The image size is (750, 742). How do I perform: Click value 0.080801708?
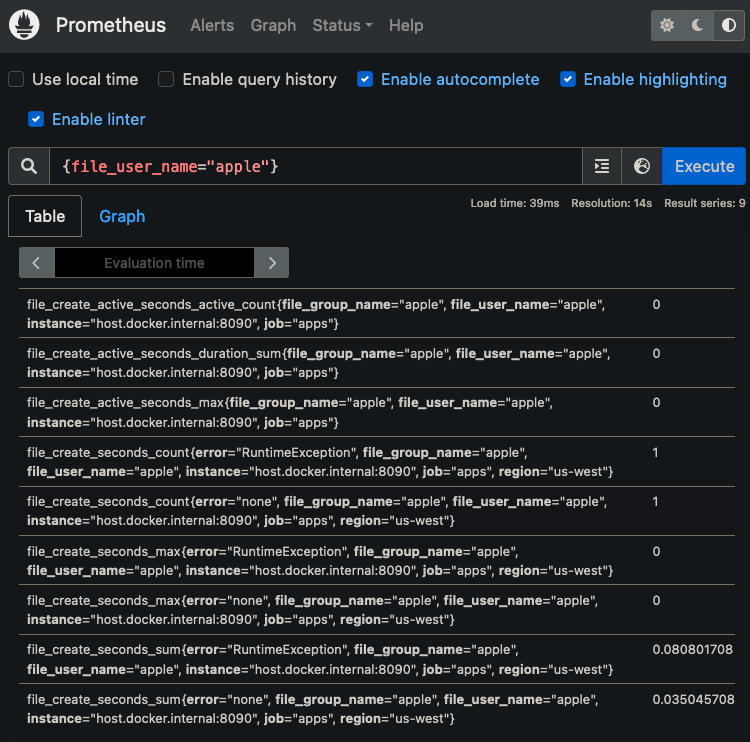tap(692, 649)
